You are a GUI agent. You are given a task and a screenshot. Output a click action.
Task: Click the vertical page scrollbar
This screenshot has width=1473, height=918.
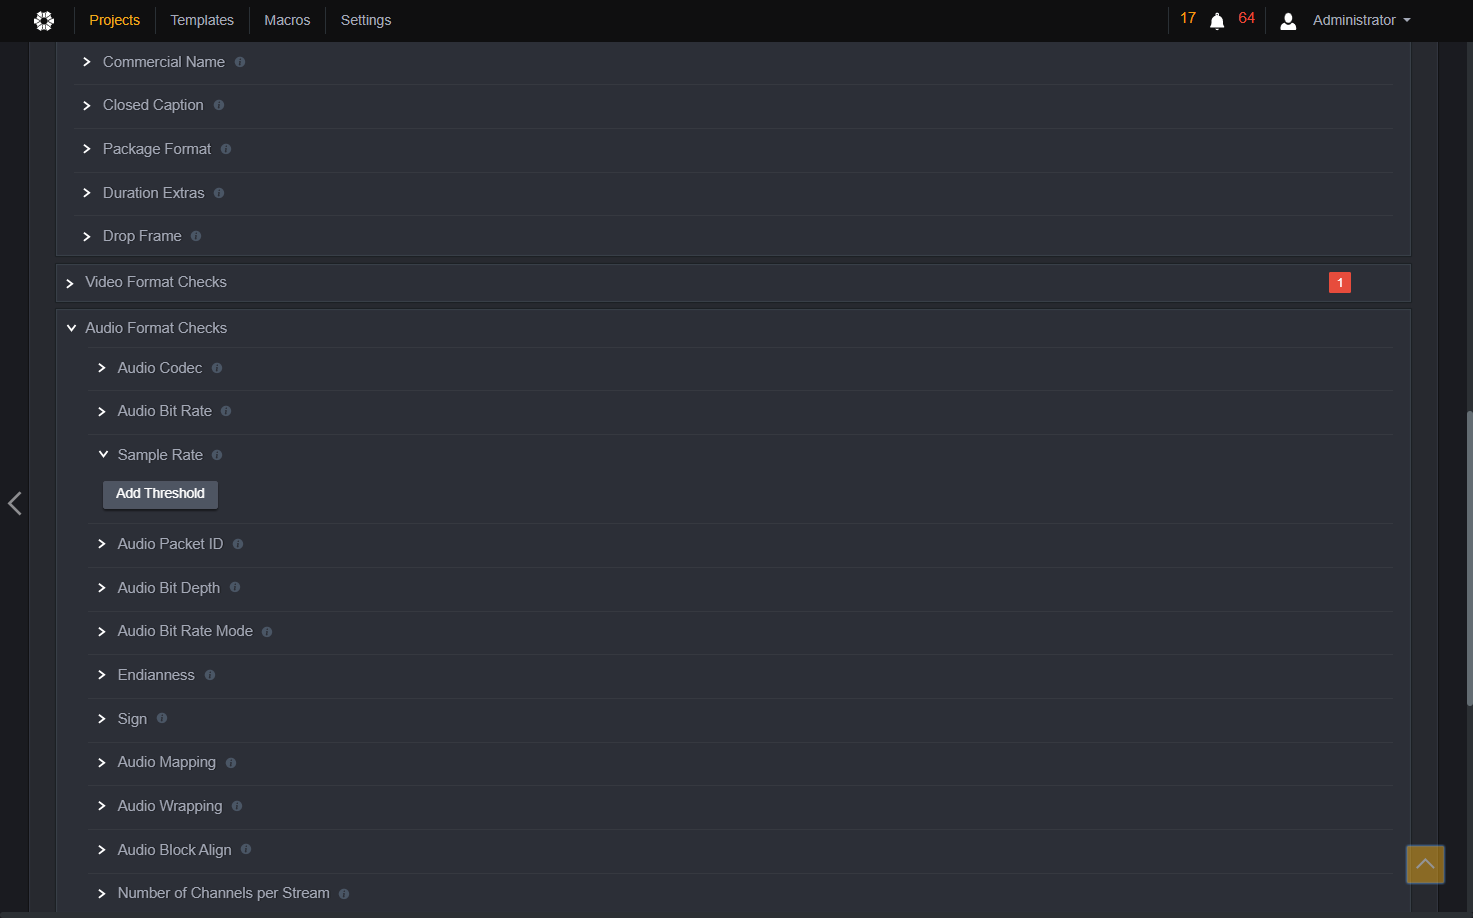(1469, 557)
